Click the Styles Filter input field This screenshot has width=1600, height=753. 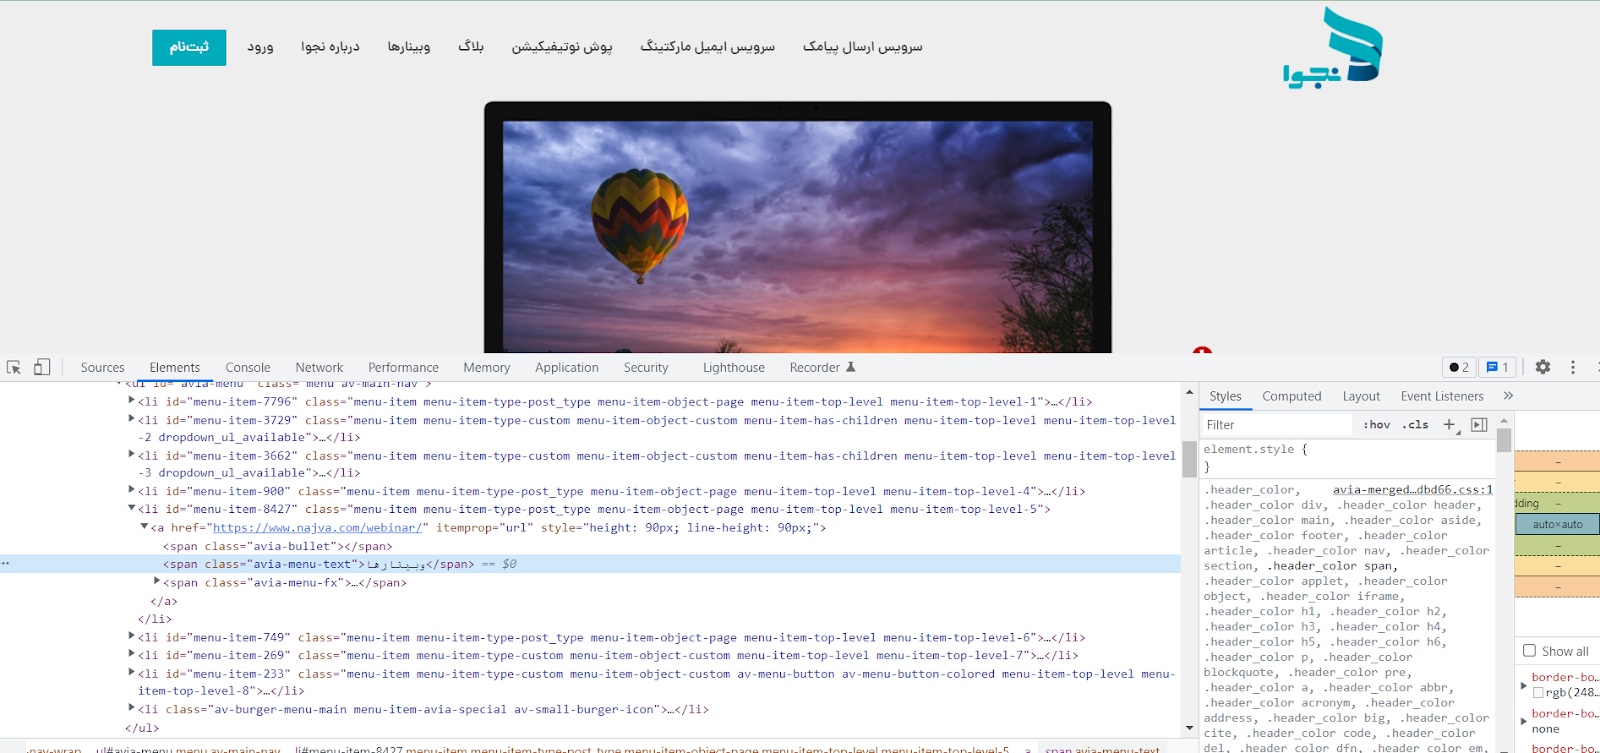(1278, 425)
